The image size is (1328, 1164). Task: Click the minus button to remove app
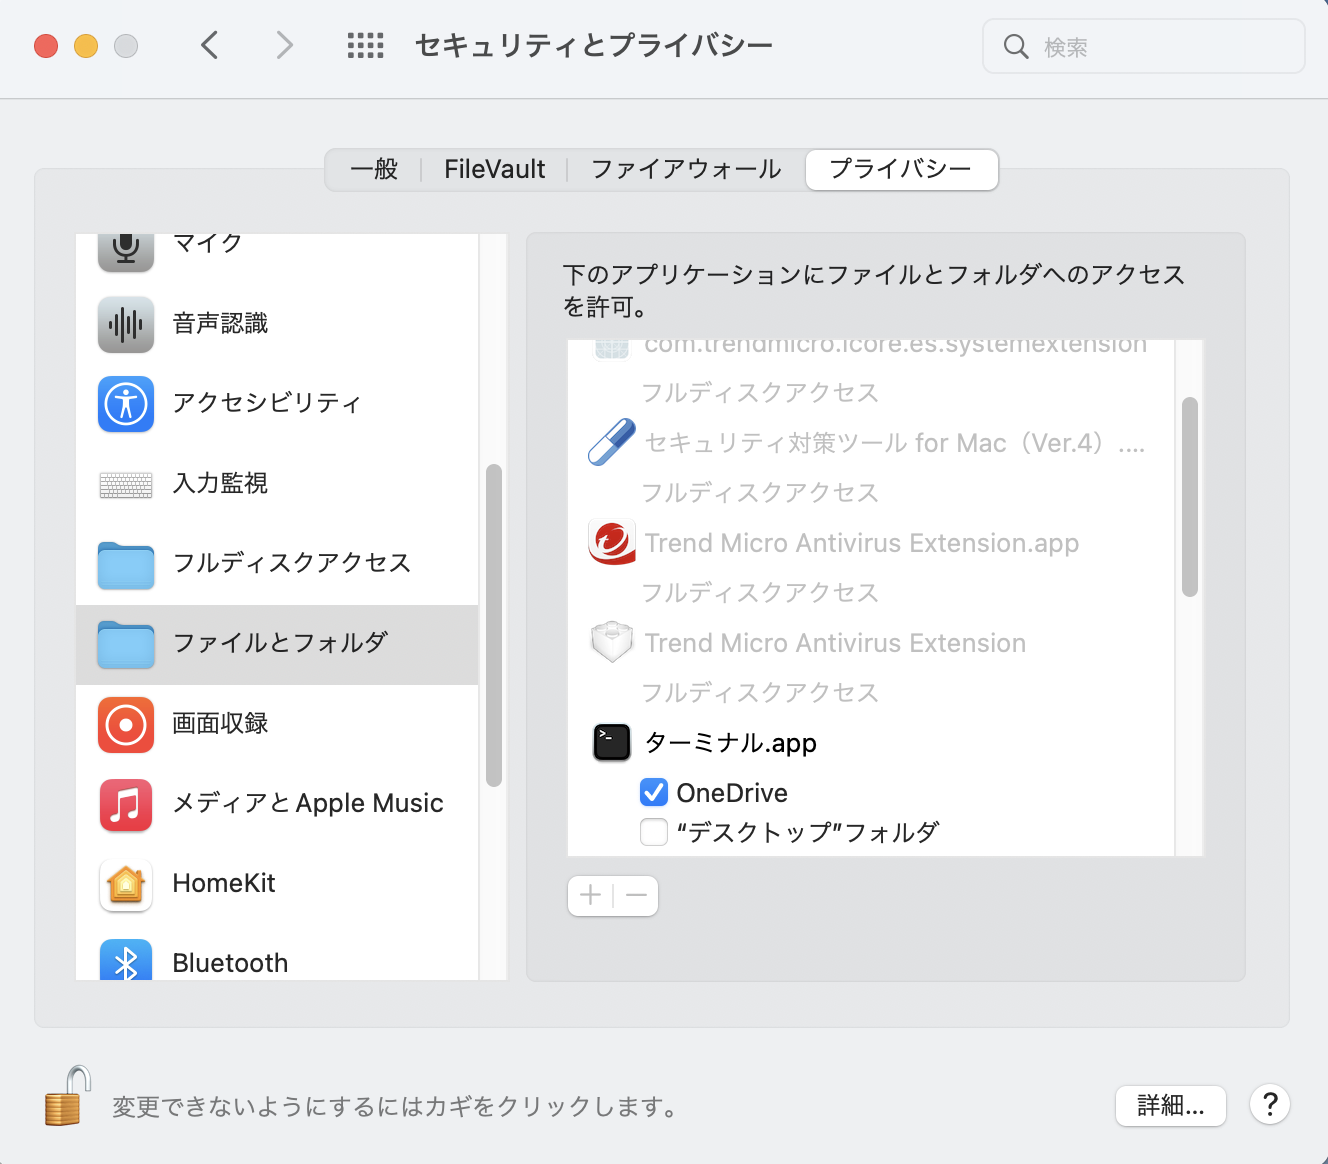[636, 895]
